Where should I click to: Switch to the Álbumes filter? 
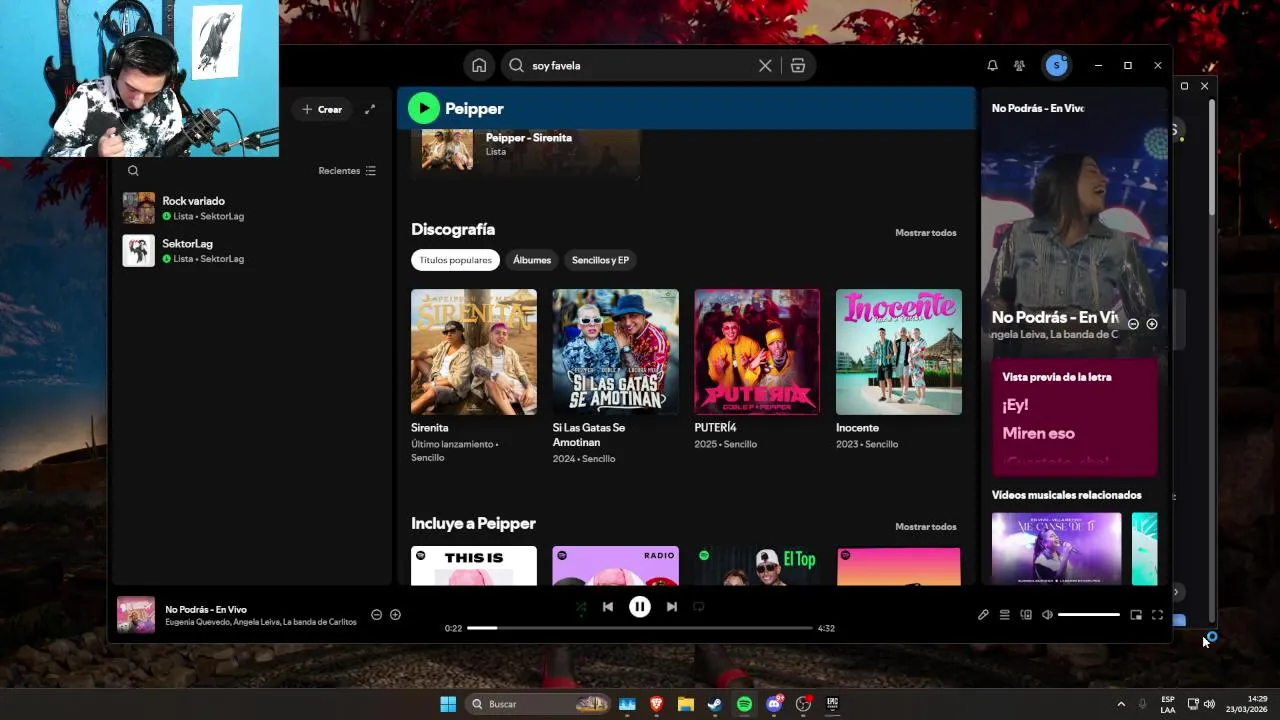[532, 260]
